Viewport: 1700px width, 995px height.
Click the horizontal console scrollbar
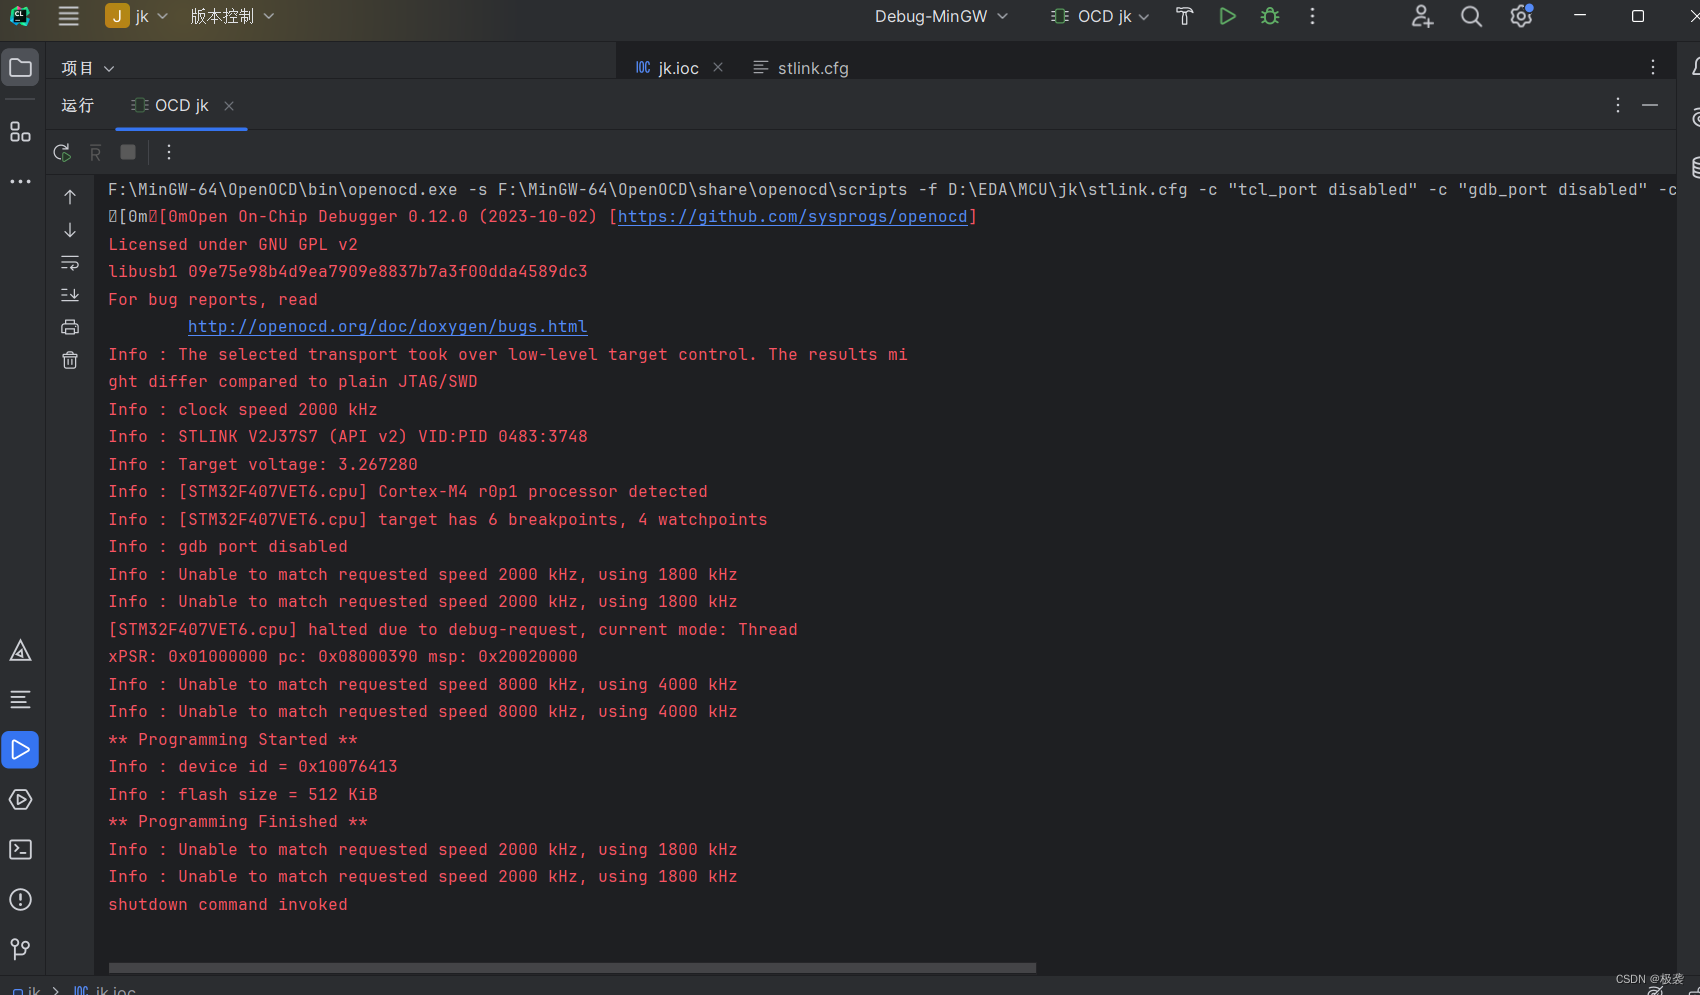572,968
